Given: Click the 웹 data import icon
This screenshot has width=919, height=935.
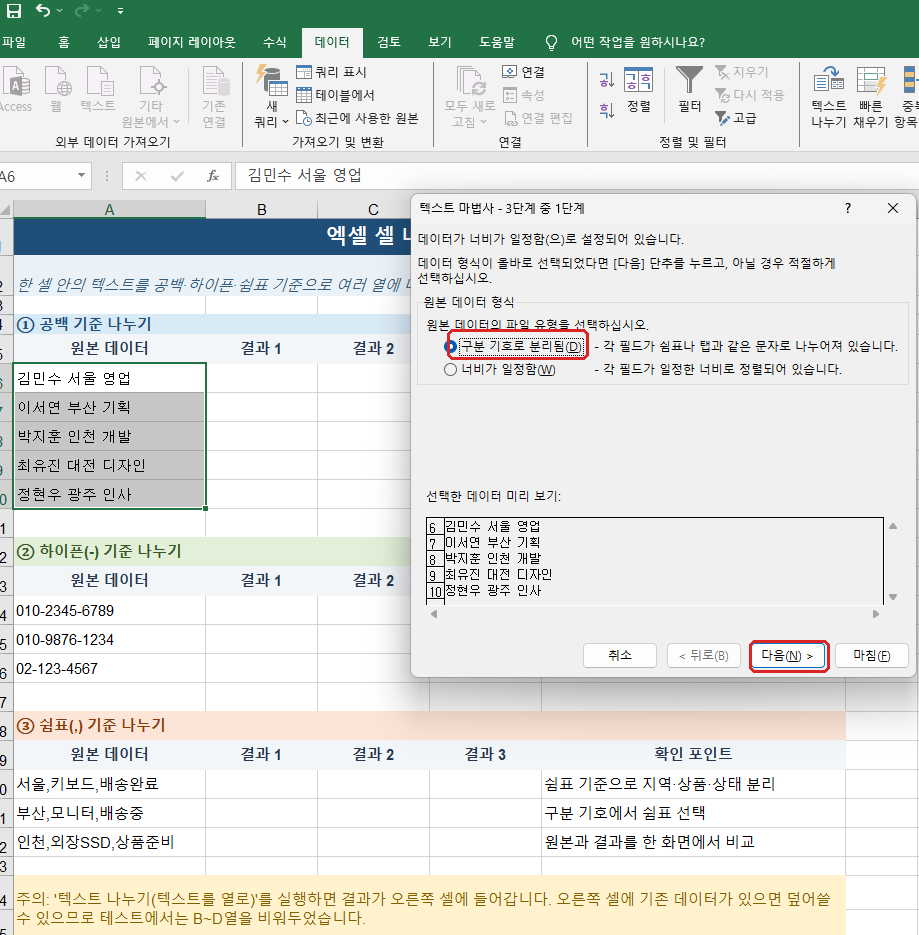Looking at the screenshot, I should (57, 90).
